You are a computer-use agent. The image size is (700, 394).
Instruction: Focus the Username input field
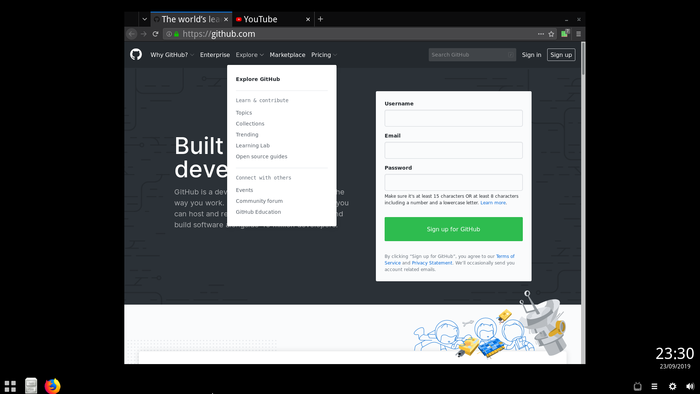[453, 118]
